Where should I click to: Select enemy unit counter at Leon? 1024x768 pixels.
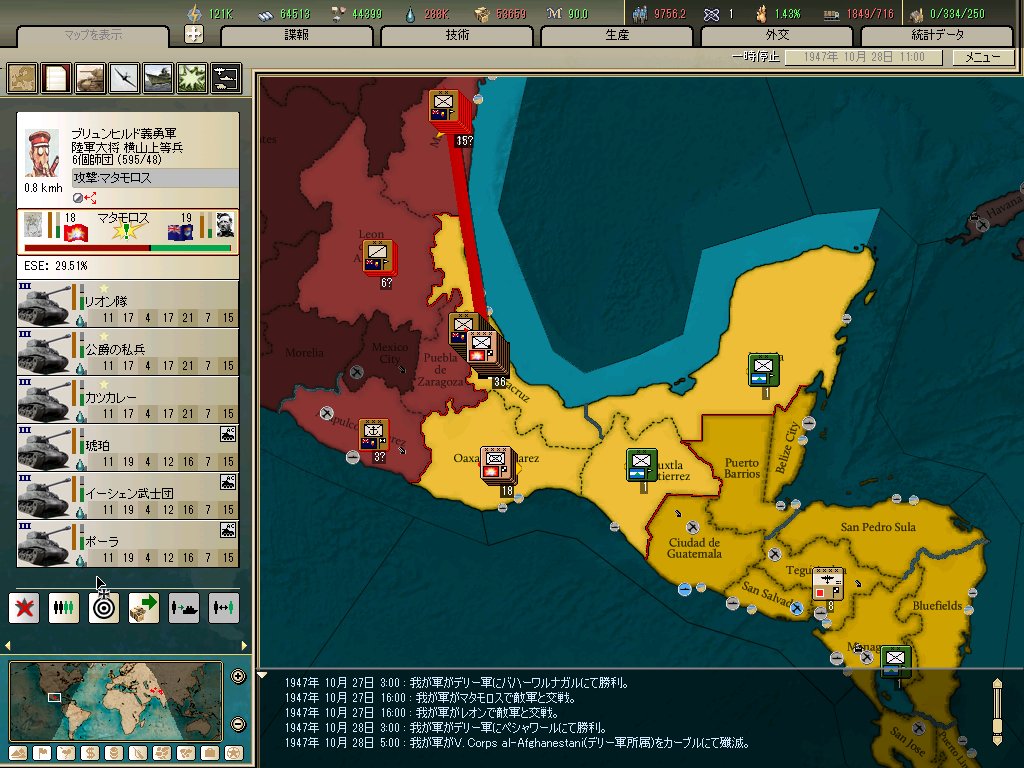tap(379, 258)
